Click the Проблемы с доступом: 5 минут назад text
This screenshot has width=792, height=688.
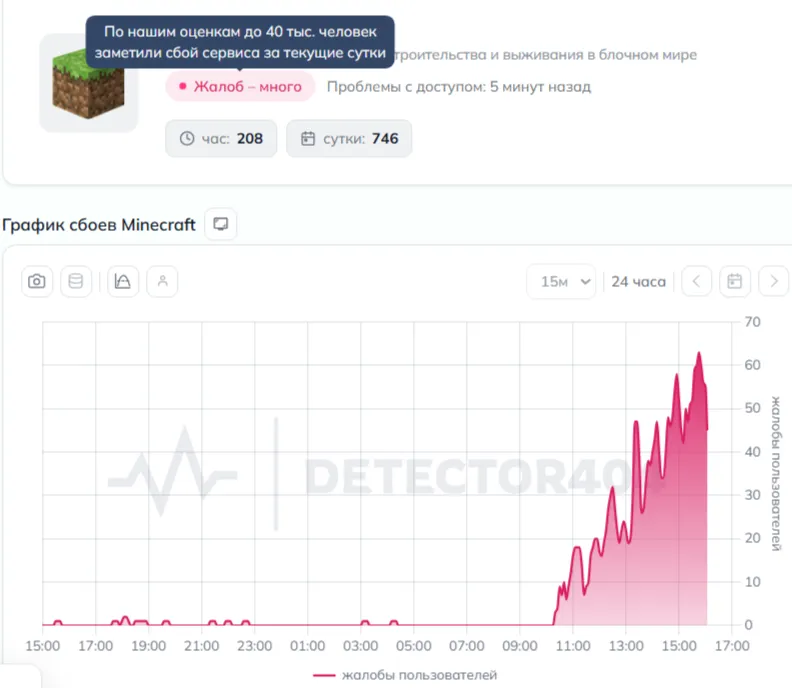pos(459,87)
